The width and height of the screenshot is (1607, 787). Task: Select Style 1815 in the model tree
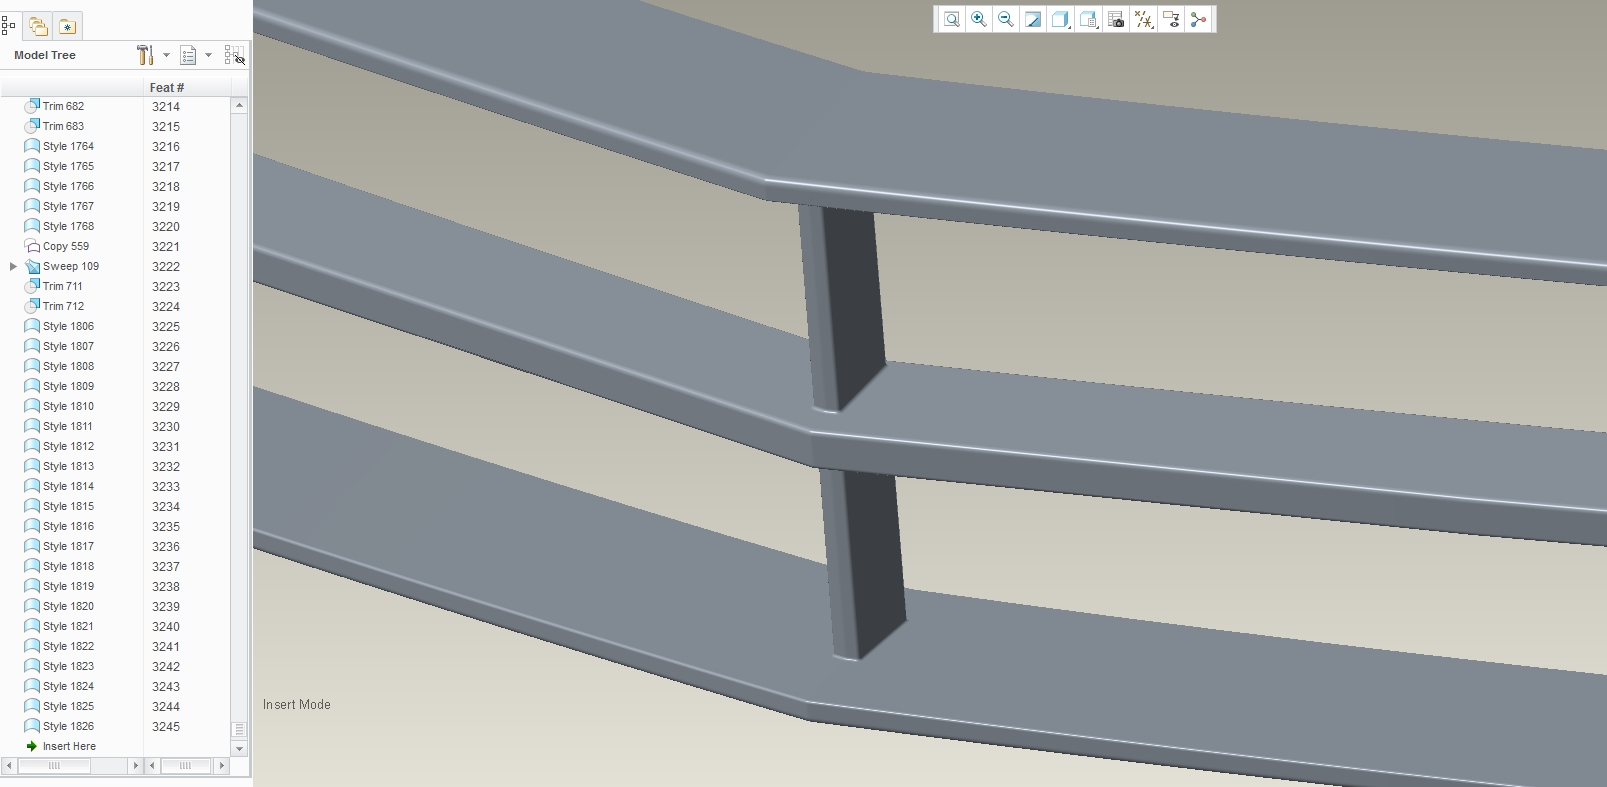point(68,506)
